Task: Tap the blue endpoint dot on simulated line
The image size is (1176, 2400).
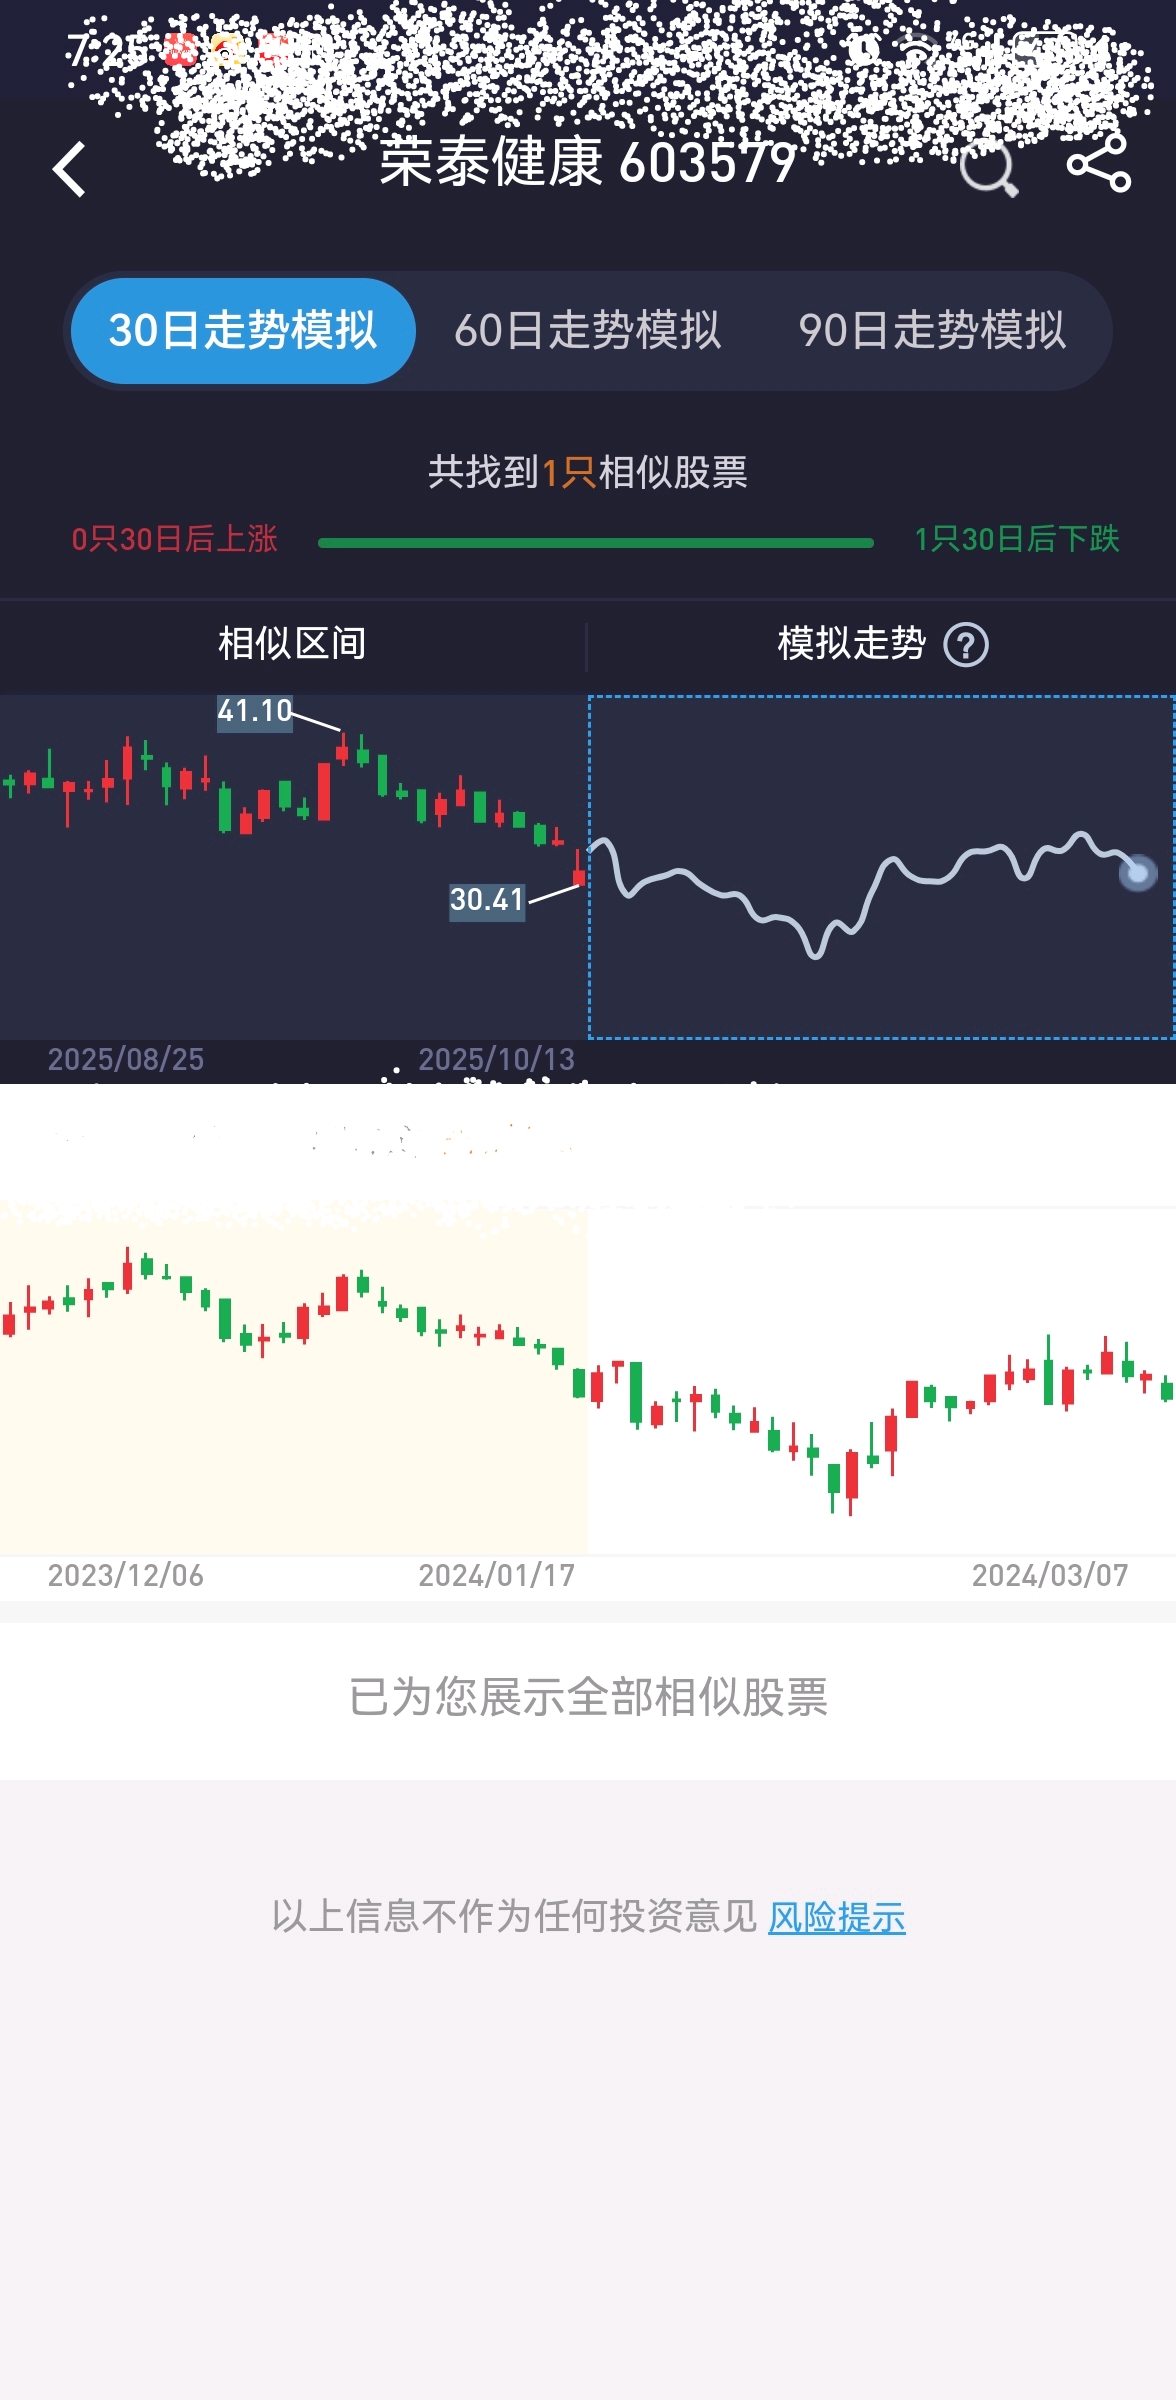Action: click(x=1137, y=873)
